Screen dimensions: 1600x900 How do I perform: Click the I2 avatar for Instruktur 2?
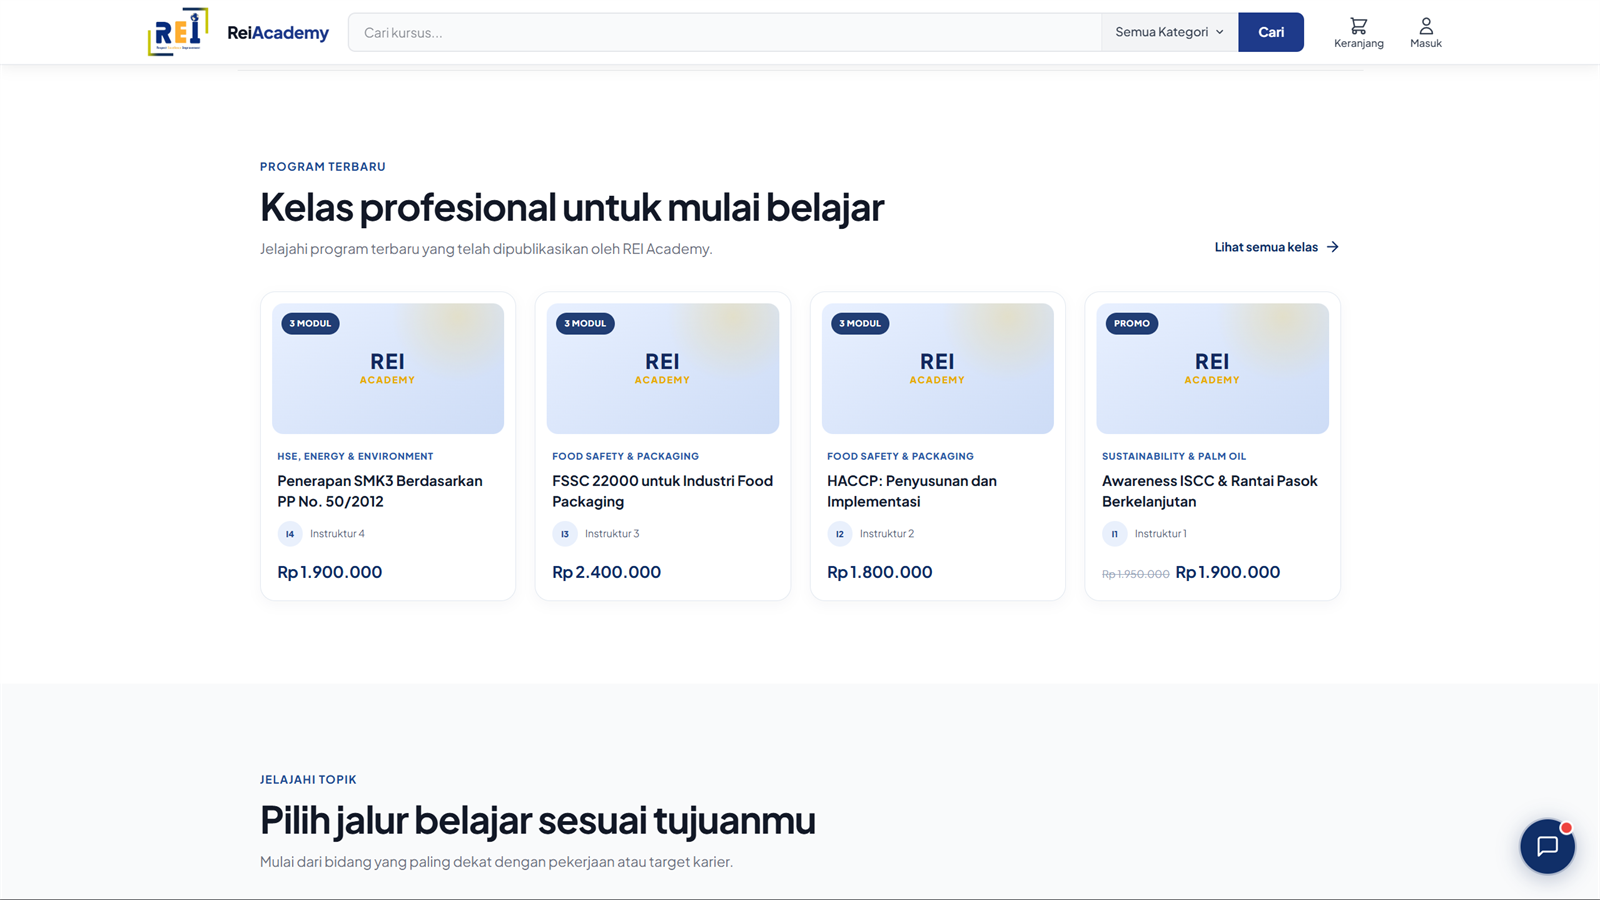click(x=840, y=534)
